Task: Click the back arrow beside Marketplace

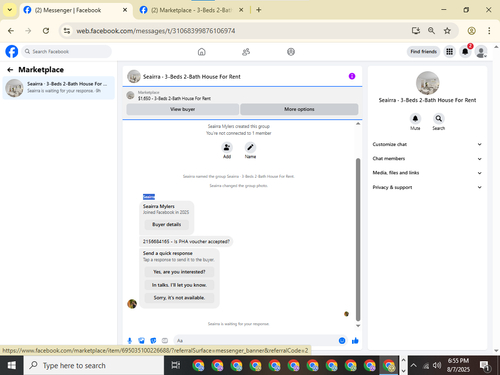Action: pyautogui.click(x=10, y=70)
